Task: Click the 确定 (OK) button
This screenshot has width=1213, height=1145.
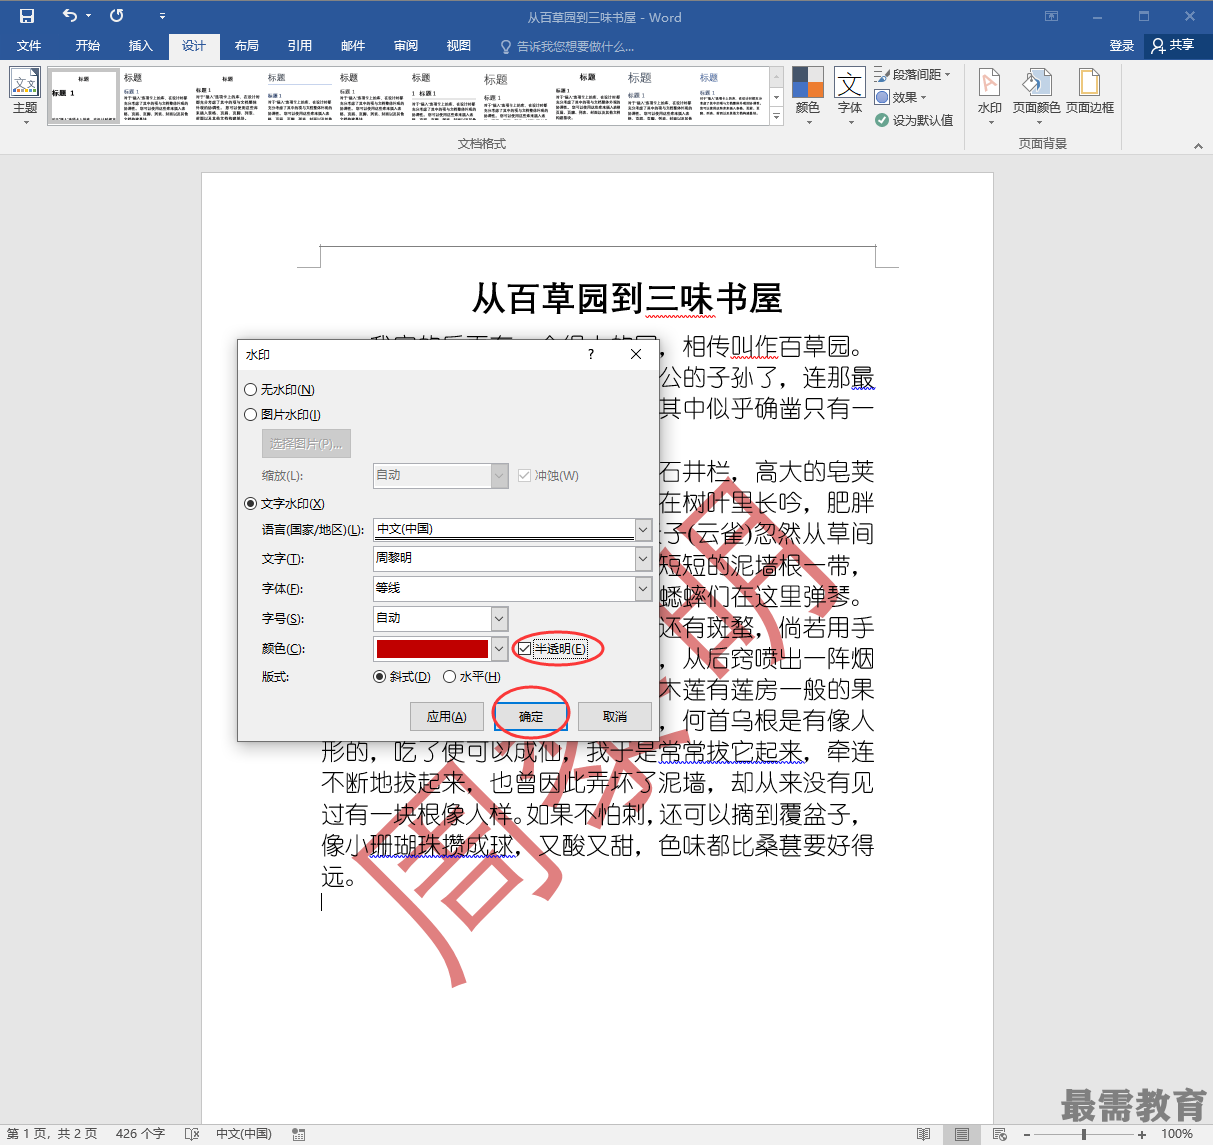Action: pyautogui.click(x=531, y=717)
